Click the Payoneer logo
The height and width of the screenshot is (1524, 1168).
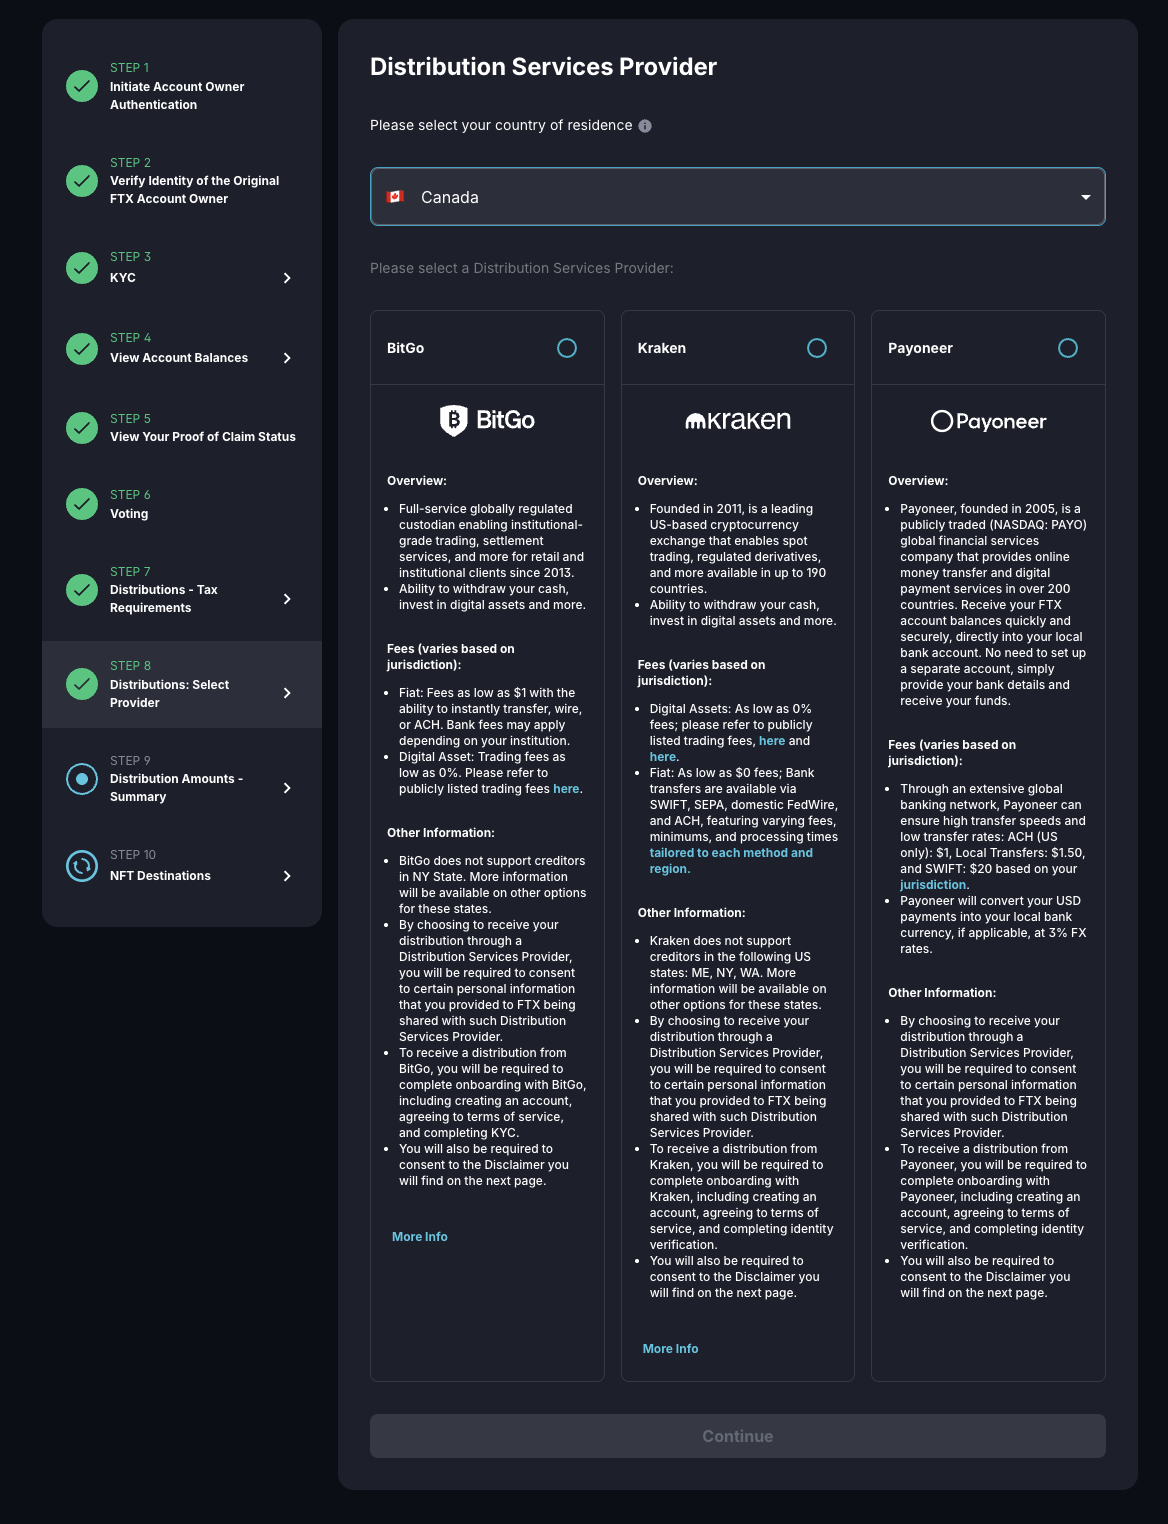coord(988,421)
